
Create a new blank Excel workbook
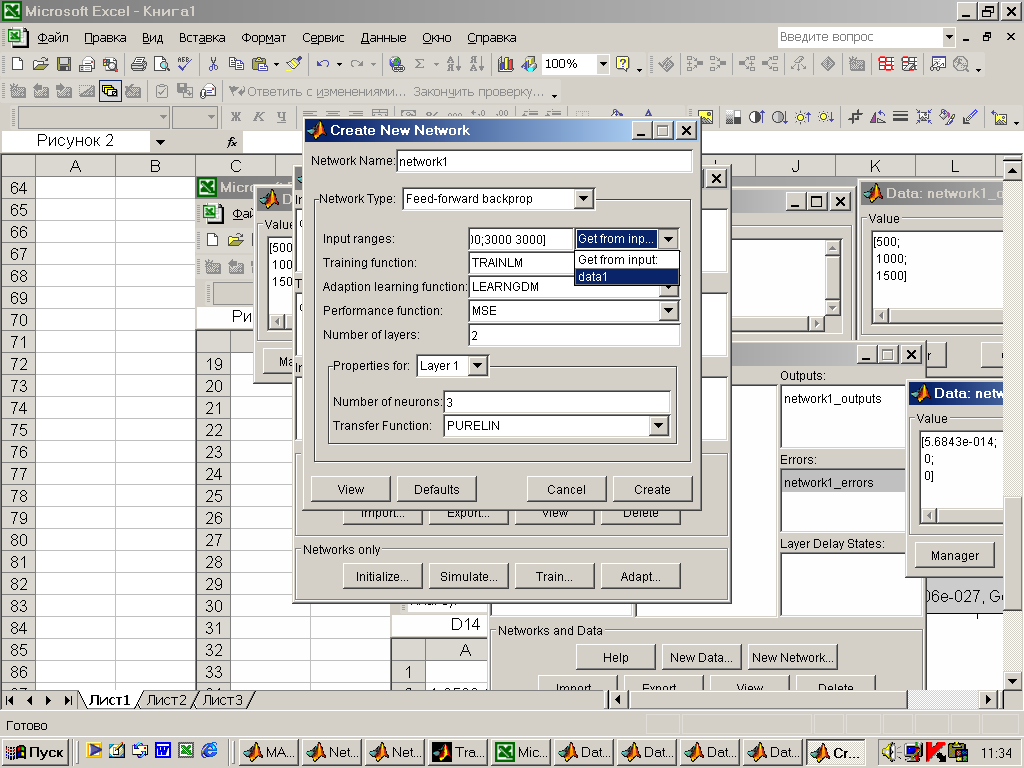(18, 64)
